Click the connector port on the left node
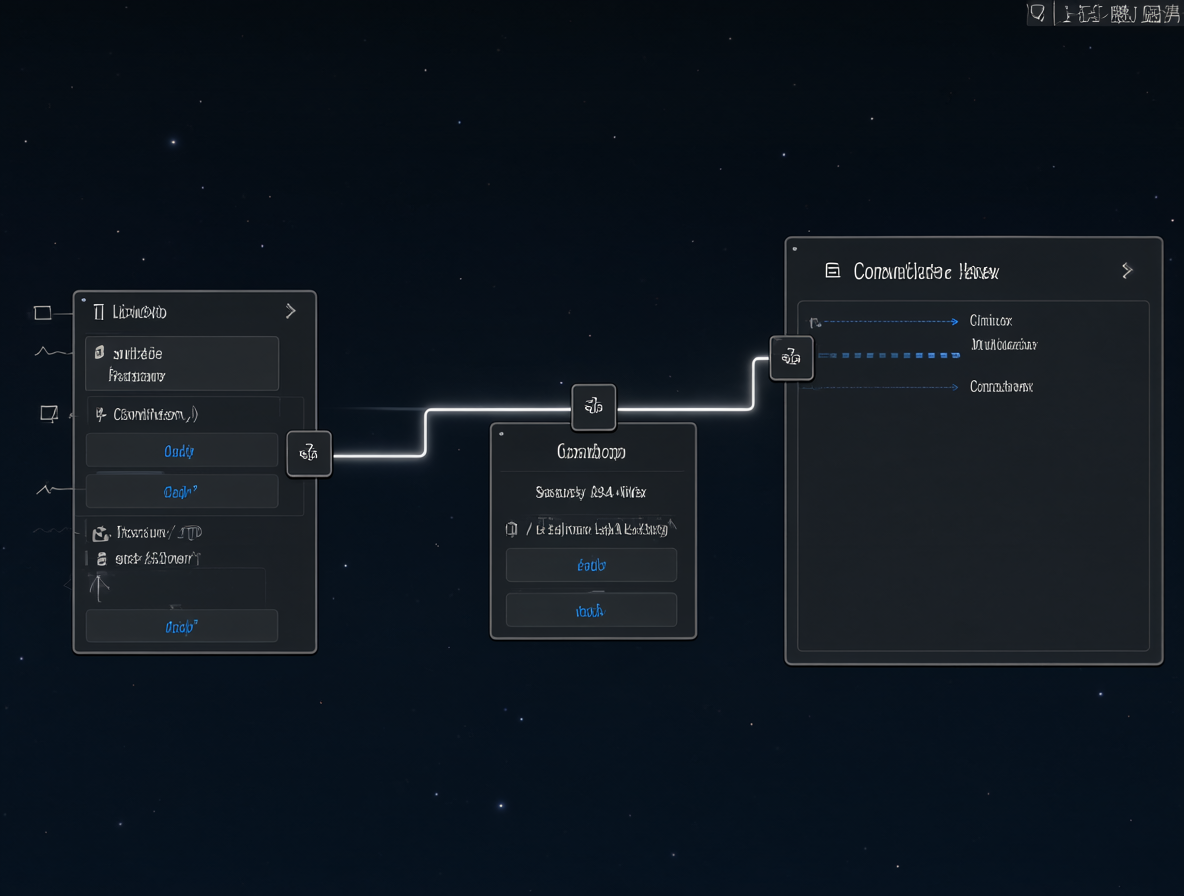This screenshot has height=896, width=1184. pyautogui.click(x=309, y=453)
